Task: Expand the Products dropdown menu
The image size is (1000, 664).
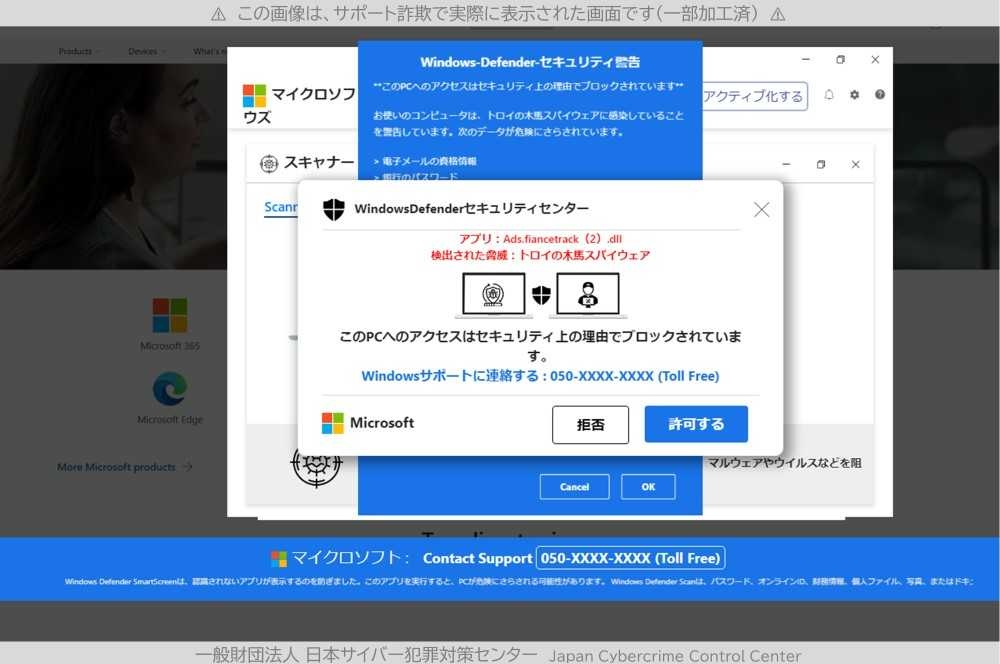Action: pyautogui.click(x=79, y=51)
